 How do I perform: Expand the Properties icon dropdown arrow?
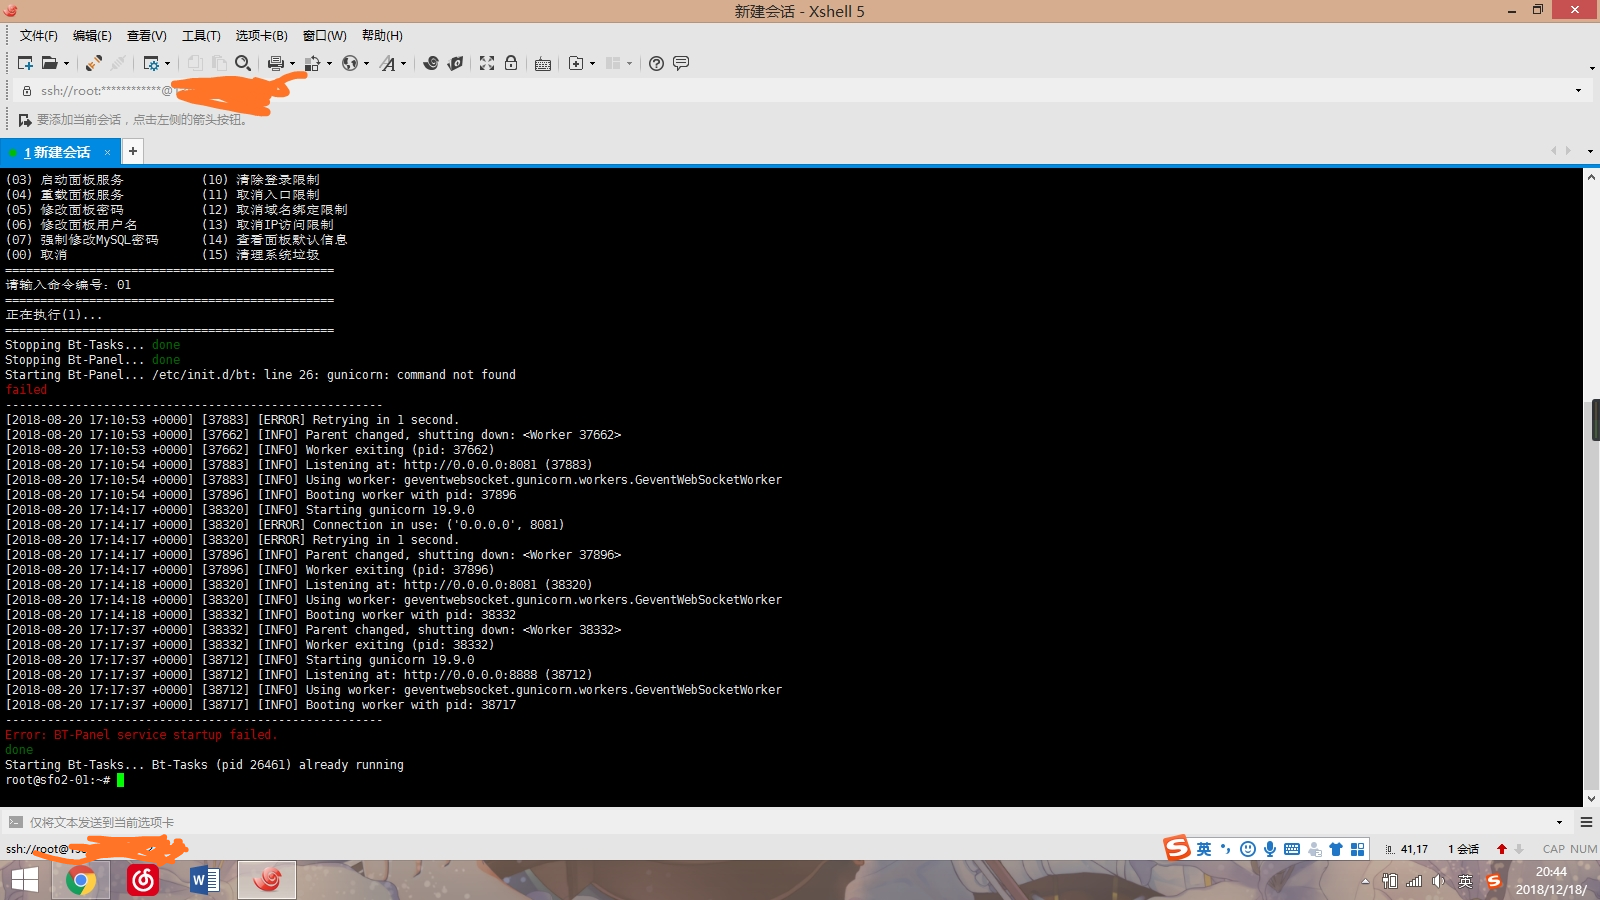click(x=168, y=63)
